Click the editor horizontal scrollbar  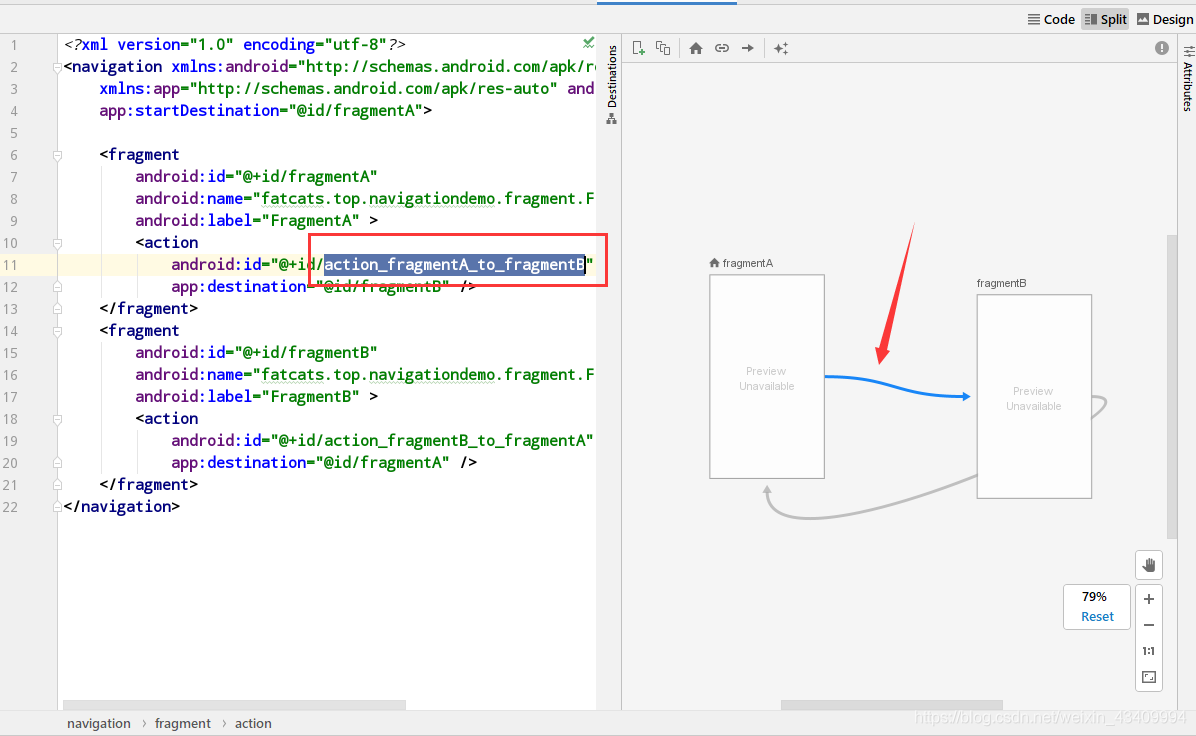tap(234, 705)
